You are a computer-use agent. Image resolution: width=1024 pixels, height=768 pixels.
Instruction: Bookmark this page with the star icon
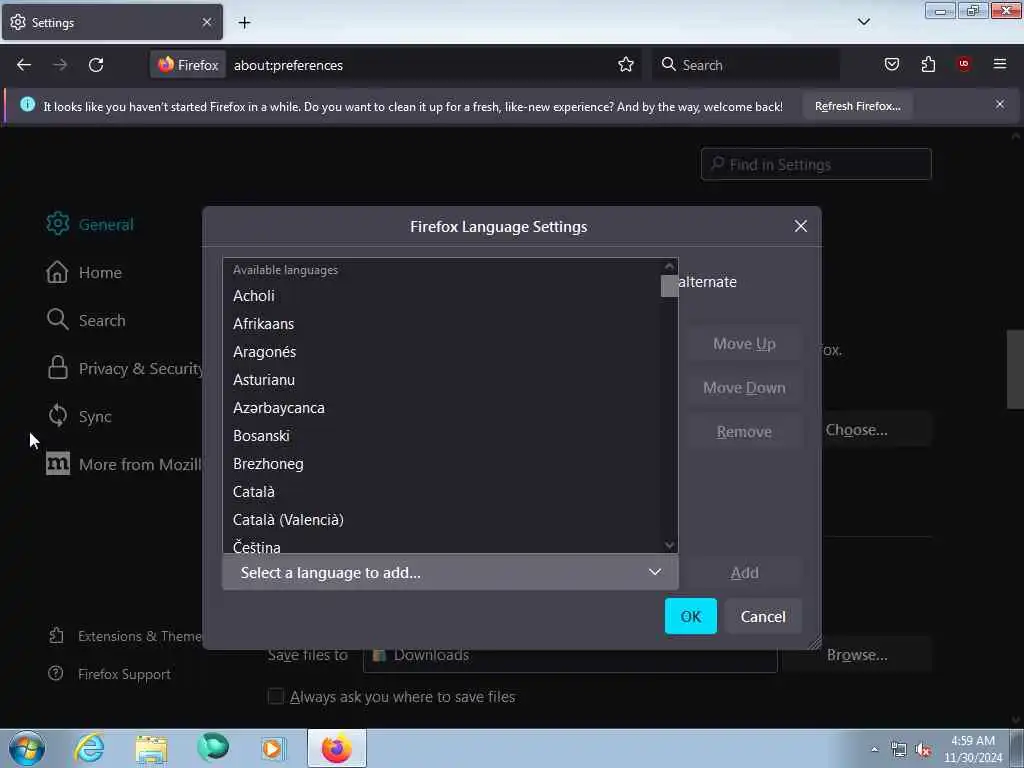(626, 65)
